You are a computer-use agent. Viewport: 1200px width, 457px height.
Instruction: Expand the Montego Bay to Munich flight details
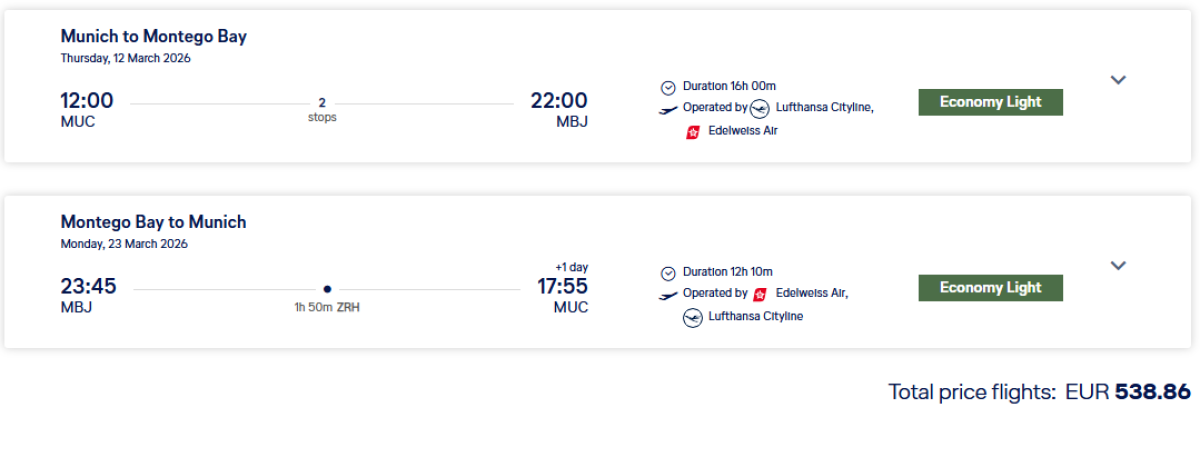[1118, 265]
